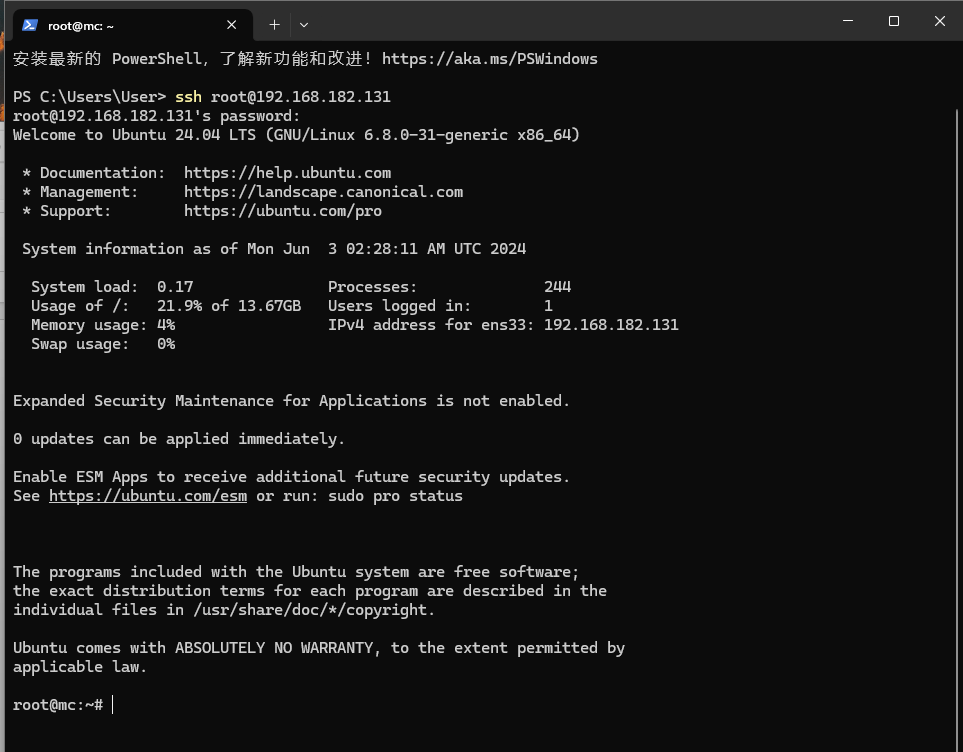Follow the landscape.canonical.com management link

[323, 192]
